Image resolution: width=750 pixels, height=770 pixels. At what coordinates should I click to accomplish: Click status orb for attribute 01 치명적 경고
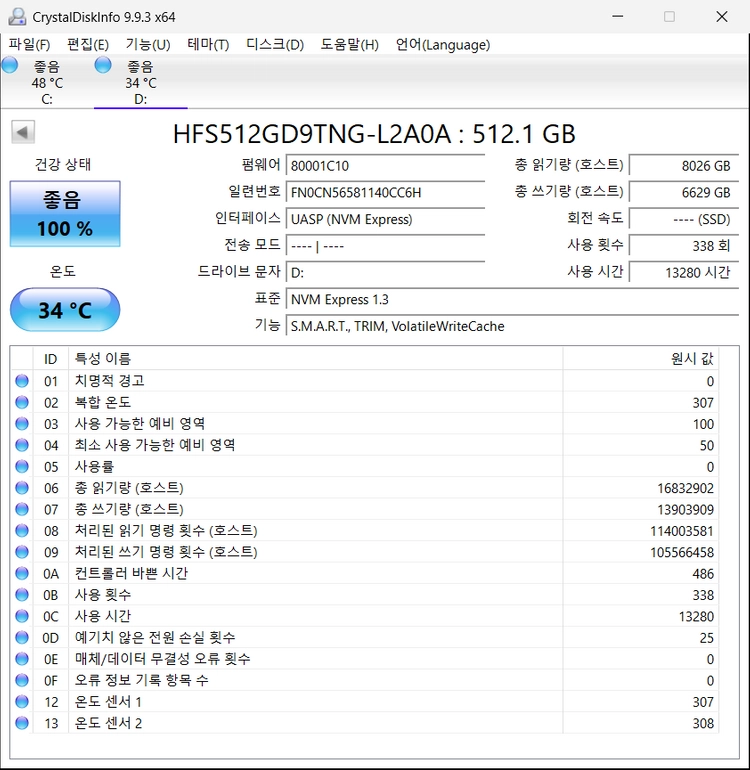(22, 381)
